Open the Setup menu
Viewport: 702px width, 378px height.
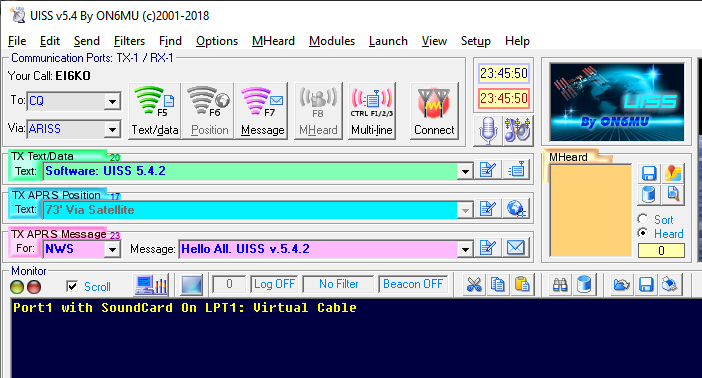pos(475,41)
